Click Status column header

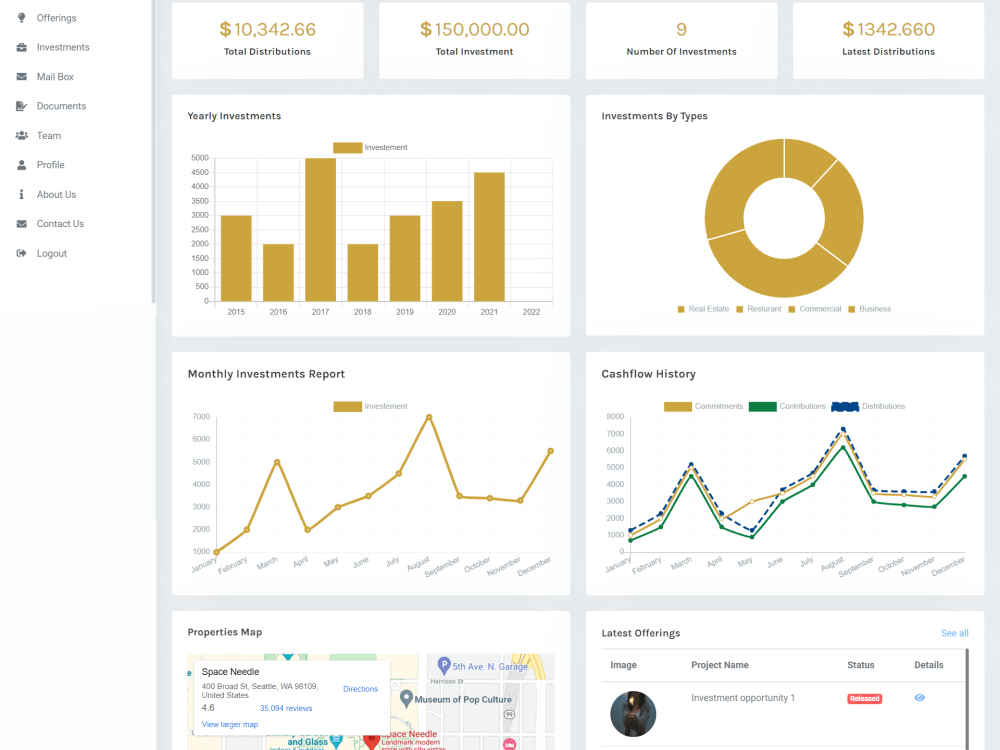click(x=860, y=665)
